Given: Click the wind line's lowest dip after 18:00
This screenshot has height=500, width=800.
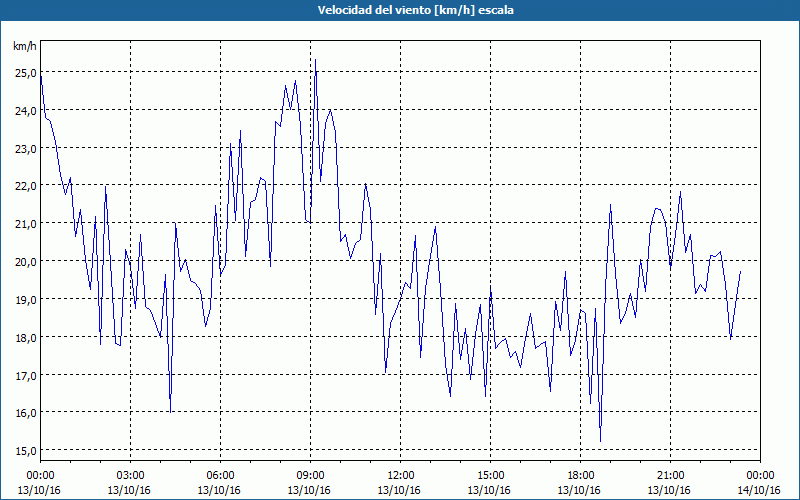Looking at the screenshot, I should coord(601,441).
